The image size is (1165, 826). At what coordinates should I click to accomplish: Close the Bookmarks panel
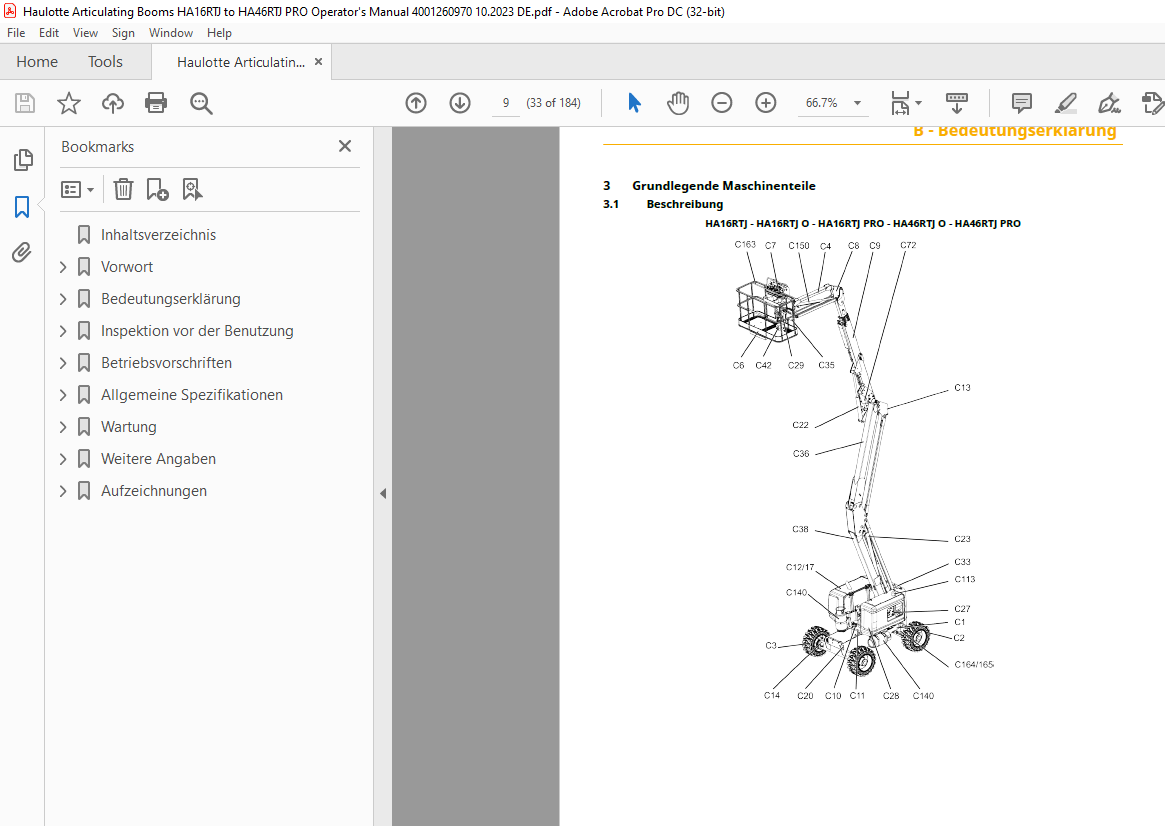point(345,146)
